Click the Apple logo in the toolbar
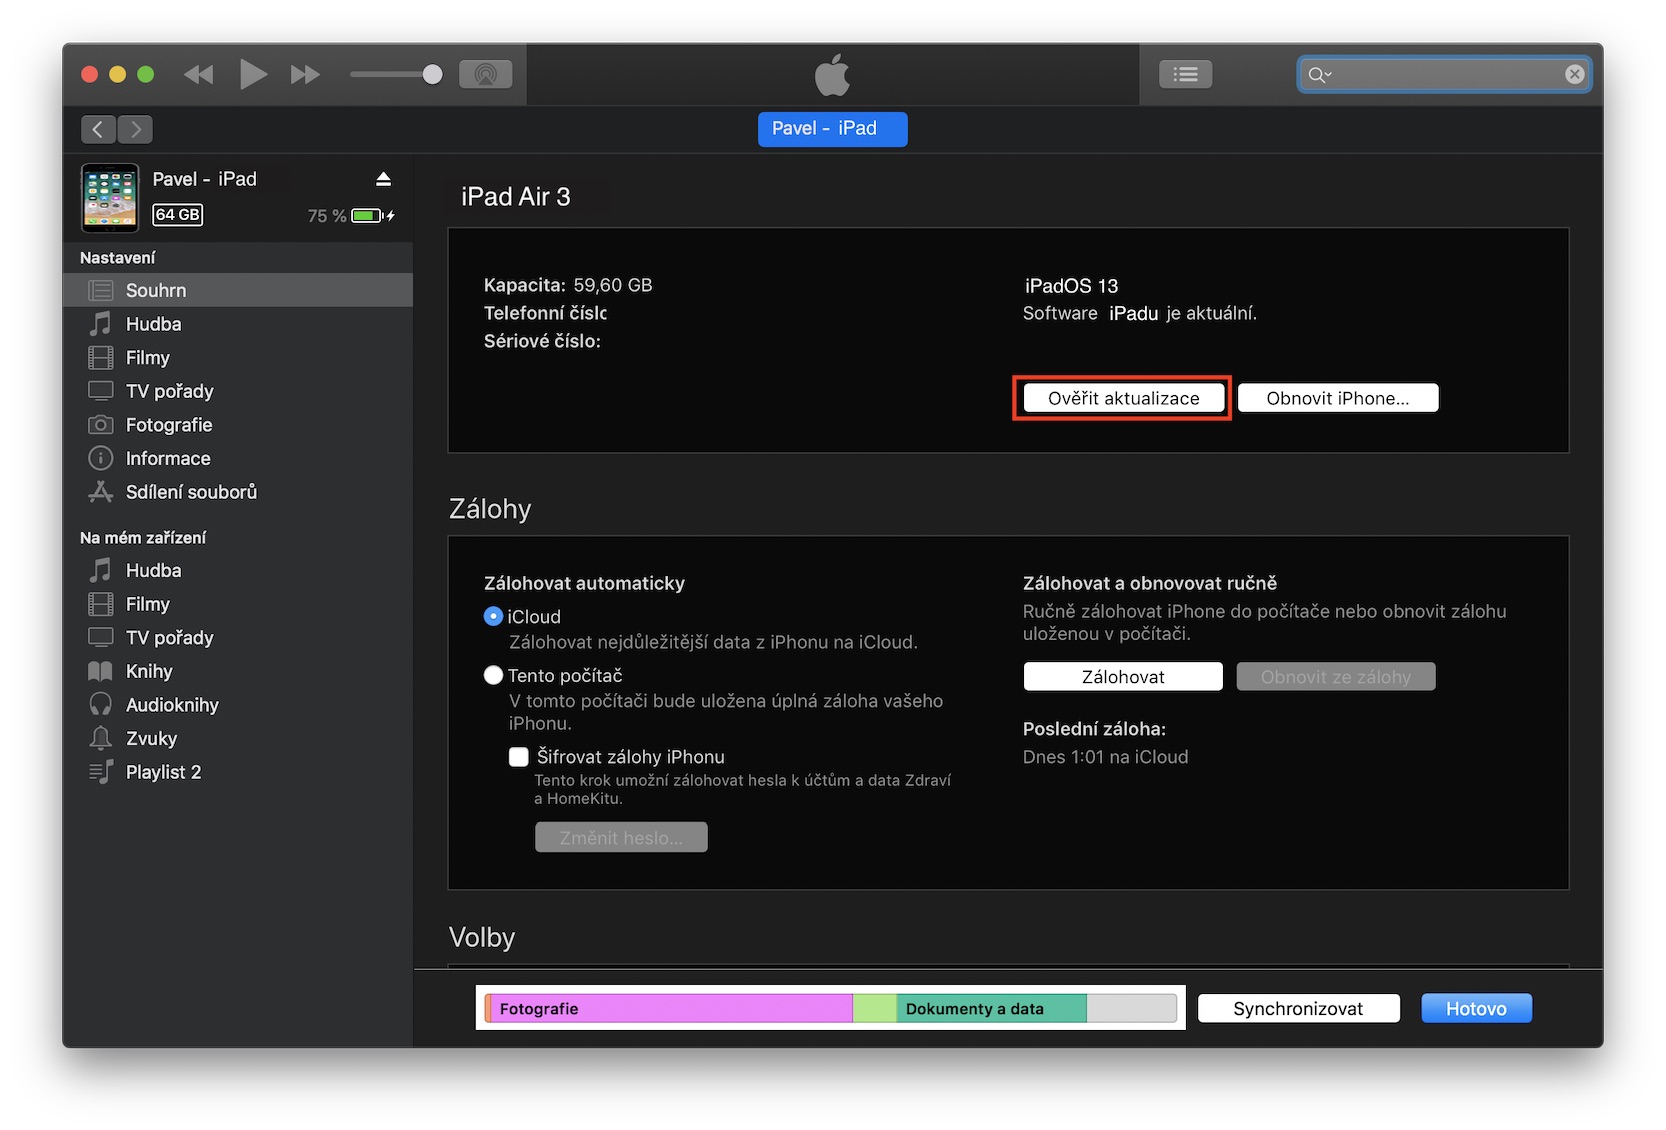The image size is (1666, 1130). pyautogui.click(x=832, y=74)
